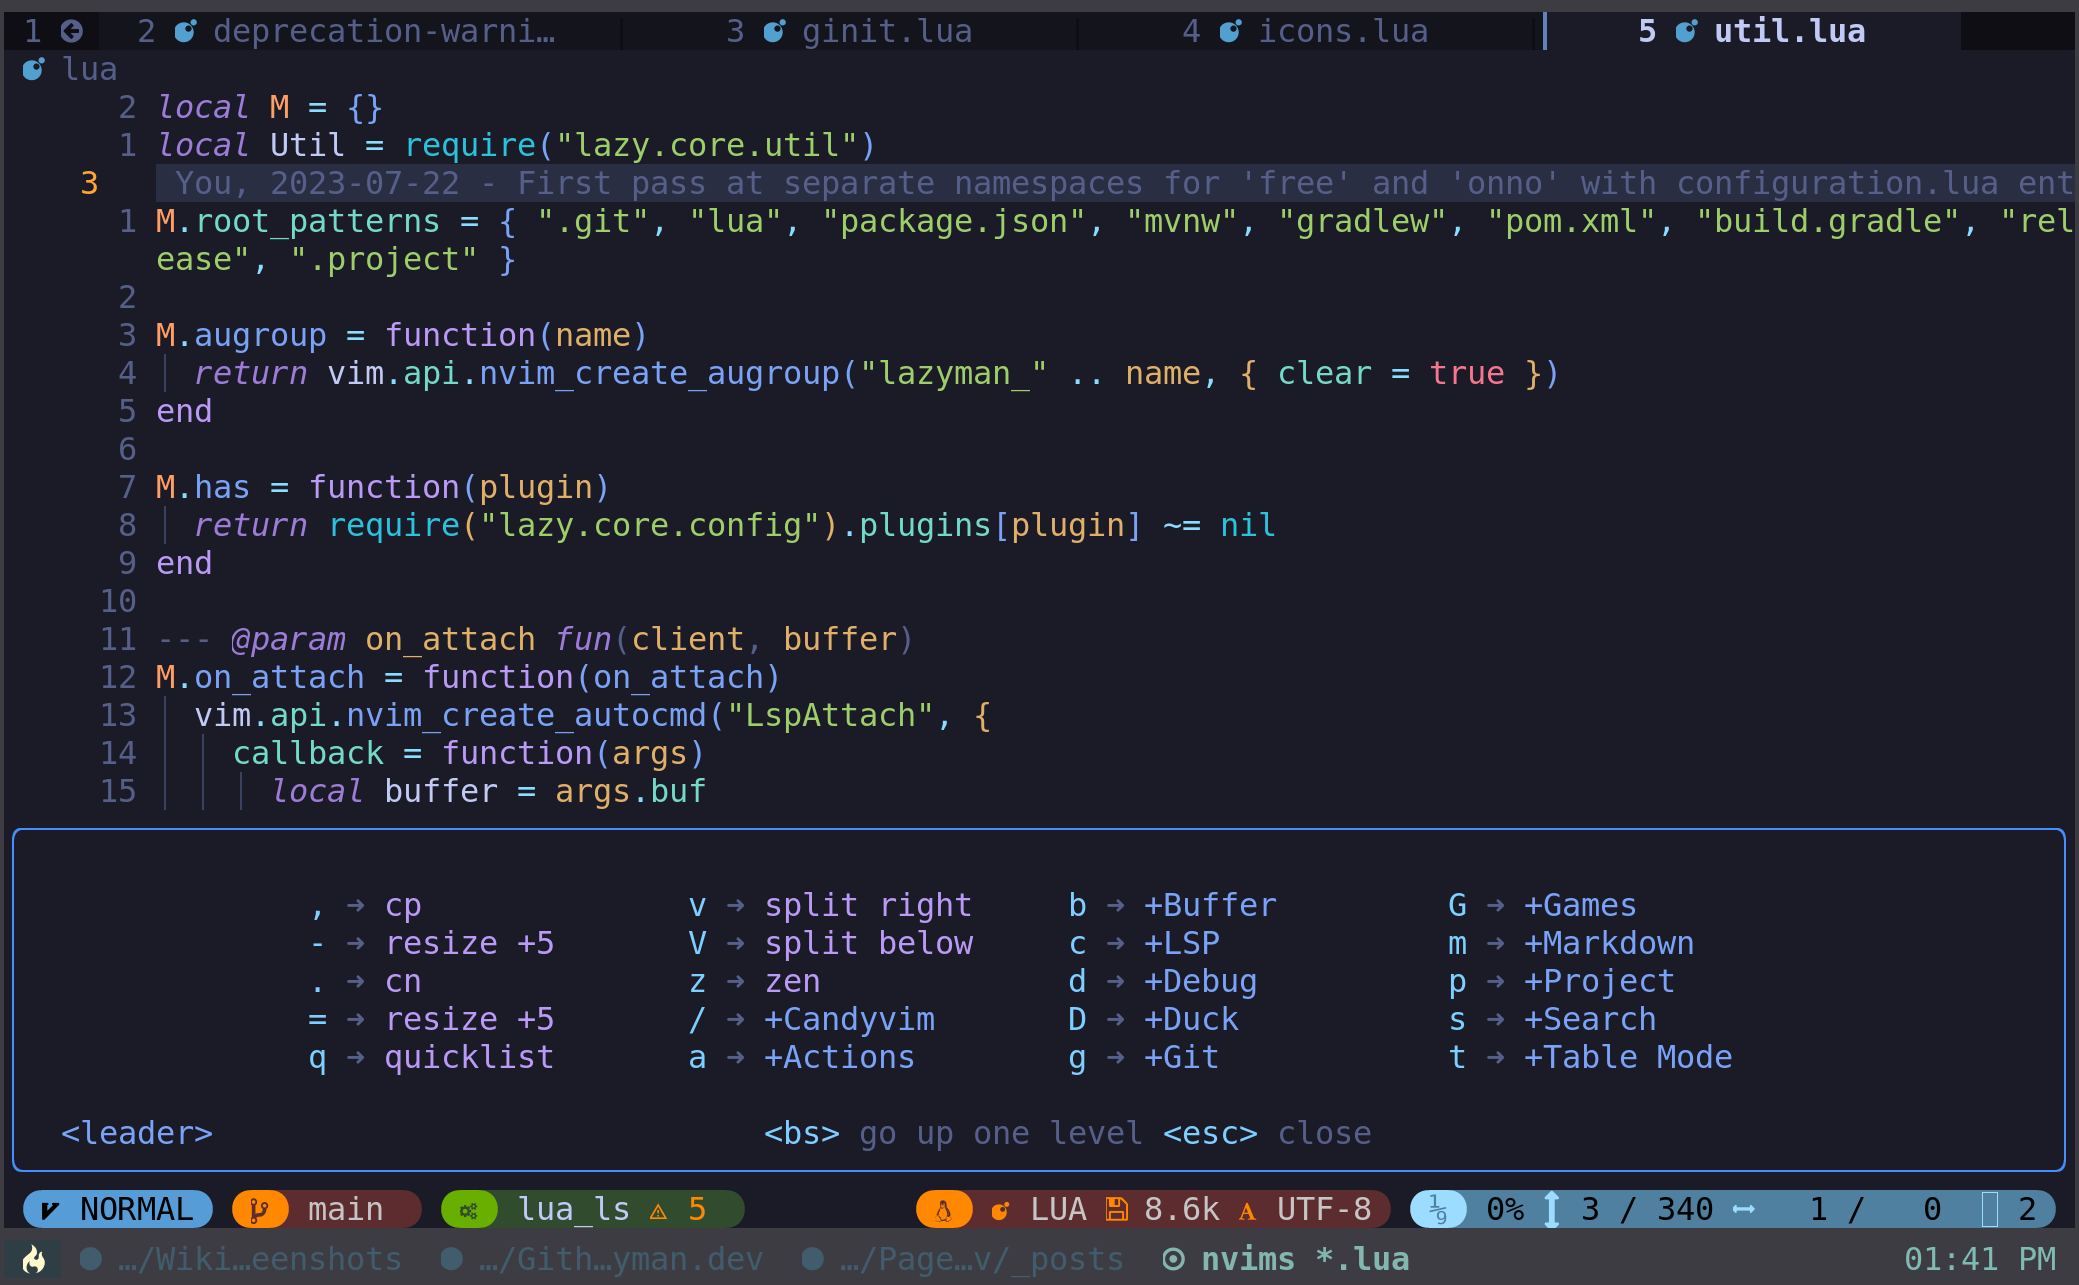Choose the 'split right' mapping
This screenshot has width=2079, height=1285.
[867, 905]
